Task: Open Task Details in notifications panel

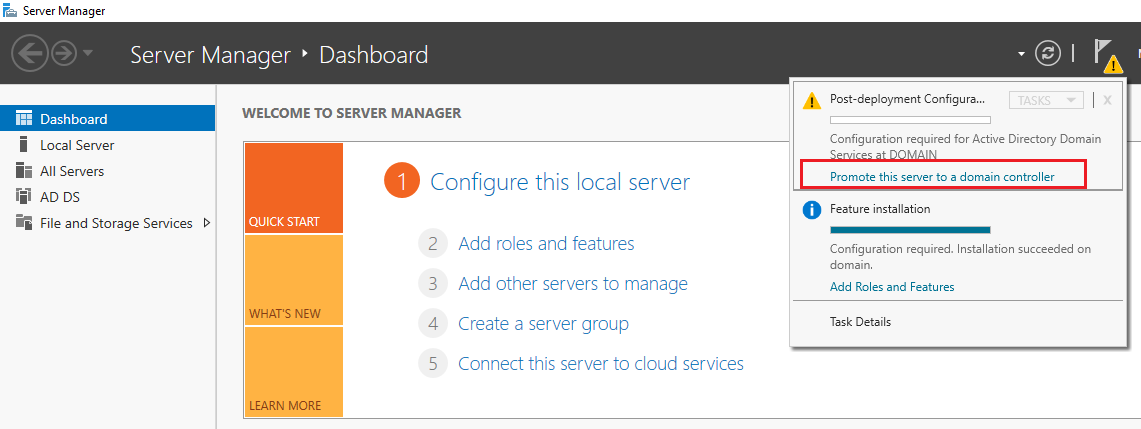Action: coord(860,322)
